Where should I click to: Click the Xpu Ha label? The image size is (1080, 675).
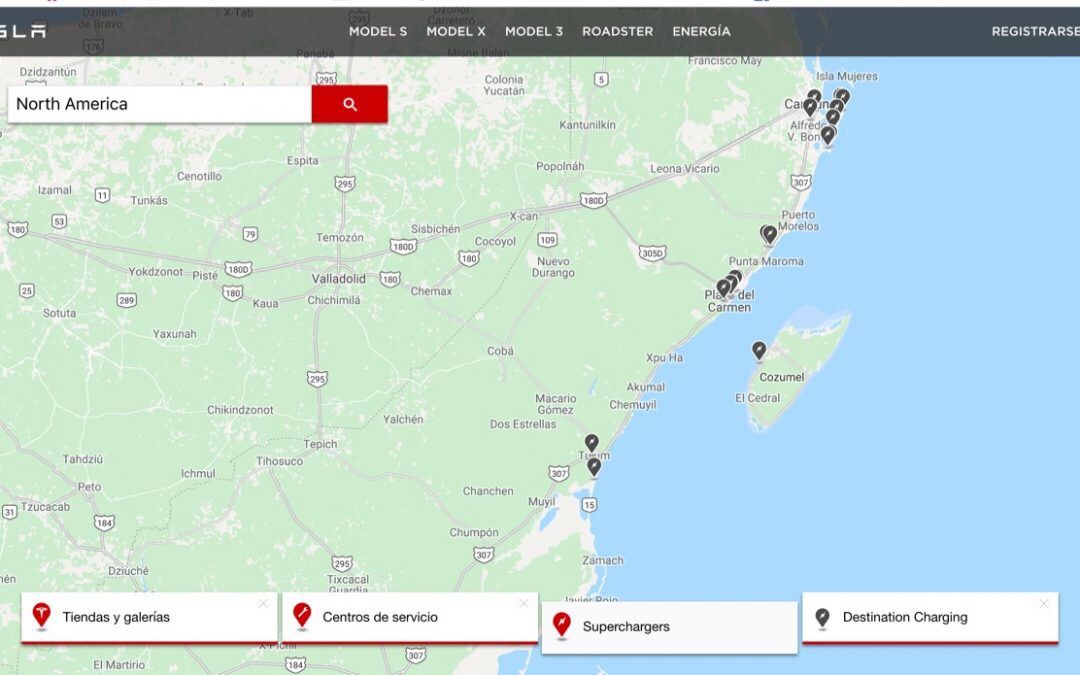pos(664,358)
